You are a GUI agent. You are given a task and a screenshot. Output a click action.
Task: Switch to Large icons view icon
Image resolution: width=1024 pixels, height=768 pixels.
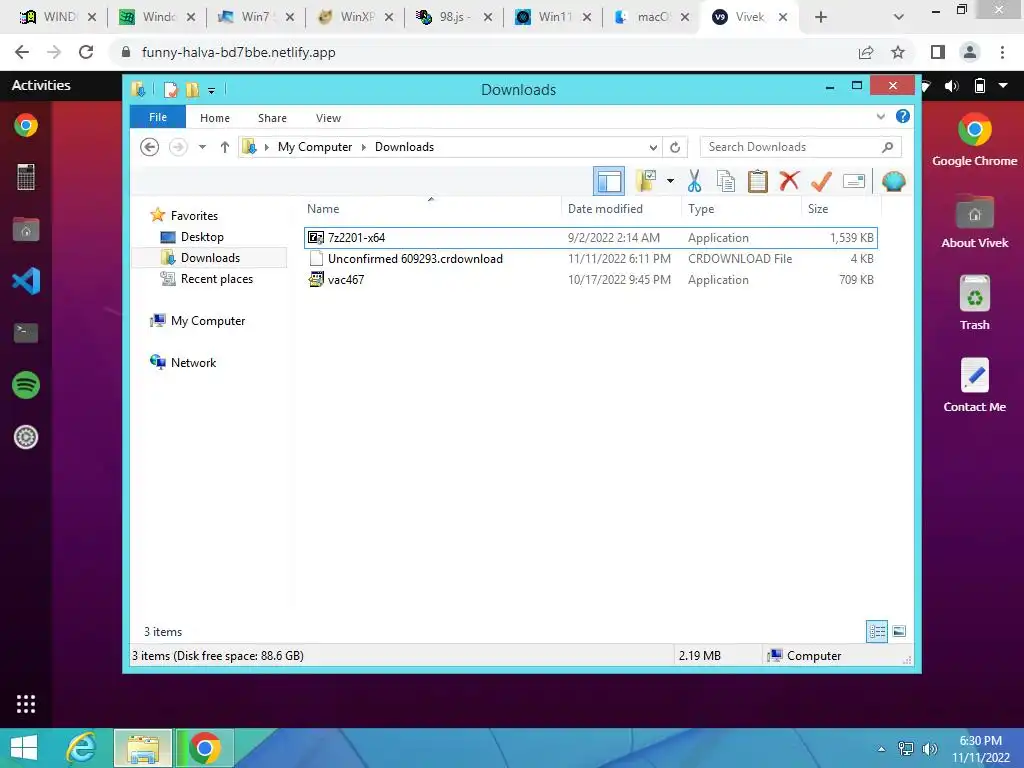[x=899, y=631]
